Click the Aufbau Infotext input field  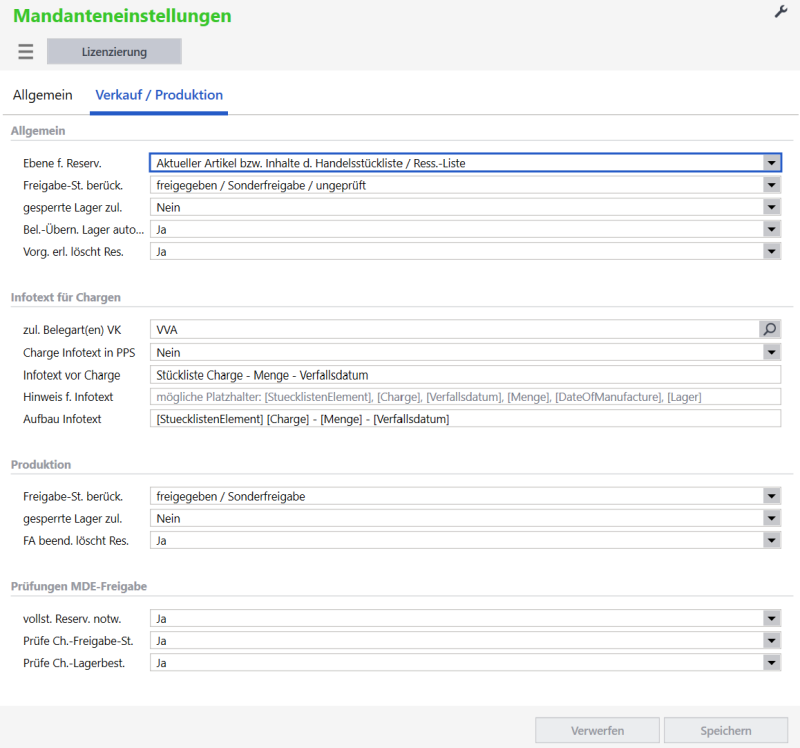click(x=465, y=419)
